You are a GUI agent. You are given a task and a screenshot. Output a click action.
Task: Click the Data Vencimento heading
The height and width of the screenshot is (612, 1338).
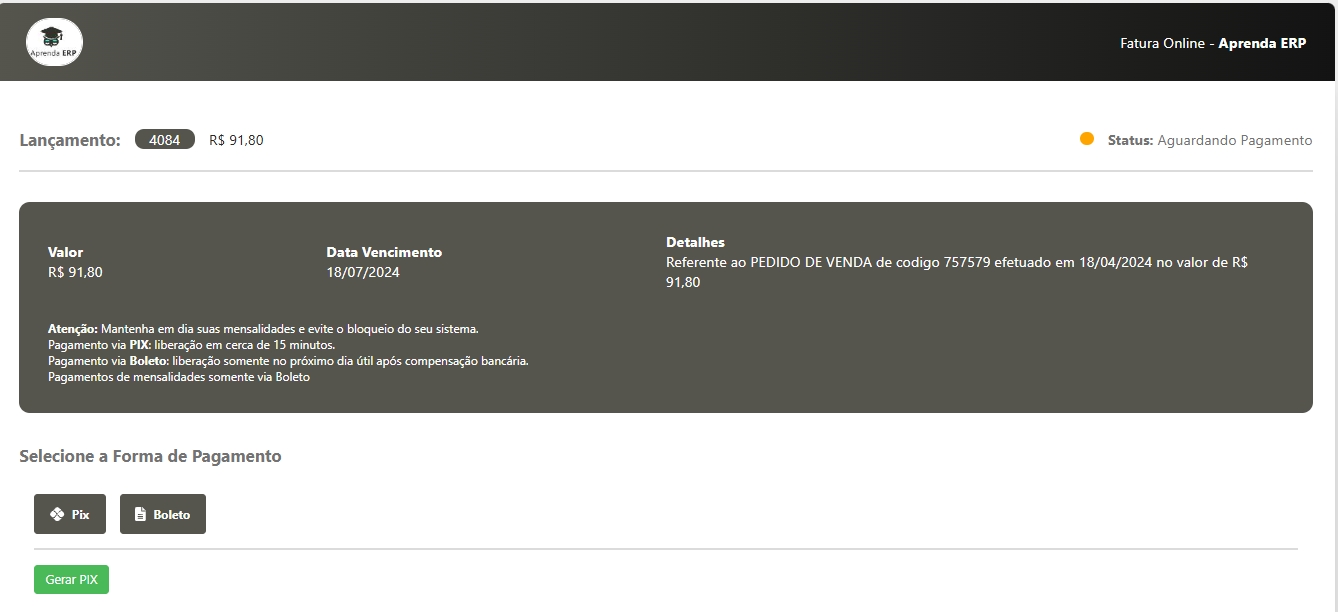tap(384, 252)
